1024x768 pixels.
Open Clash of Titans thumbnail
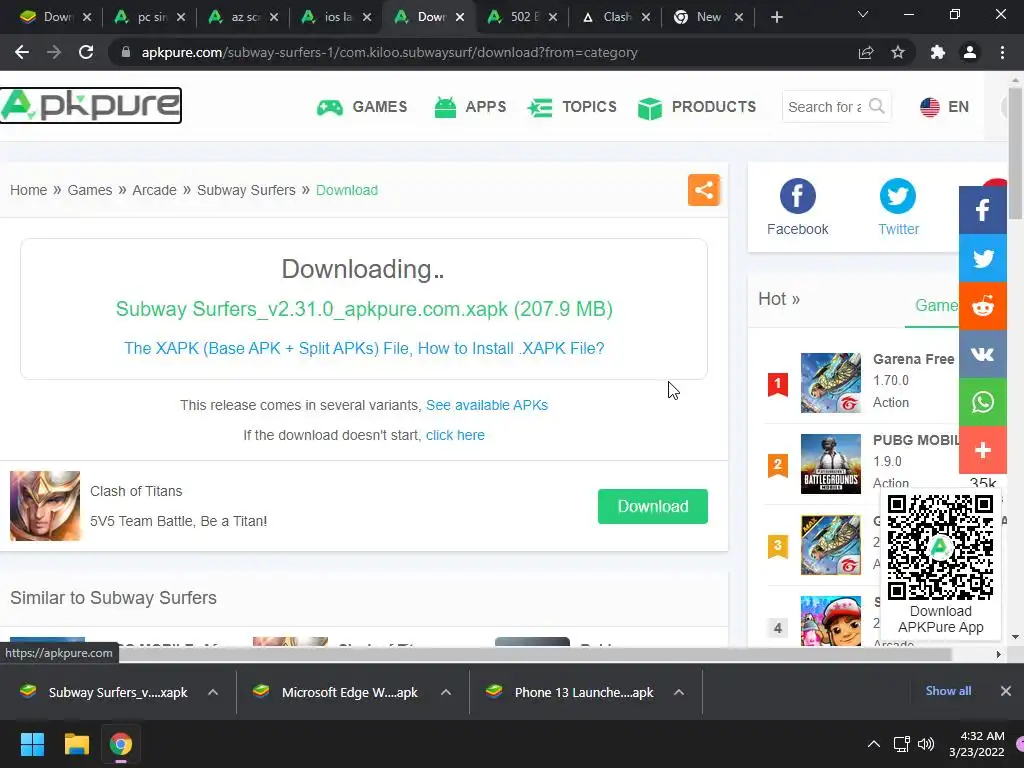point(45,505)
